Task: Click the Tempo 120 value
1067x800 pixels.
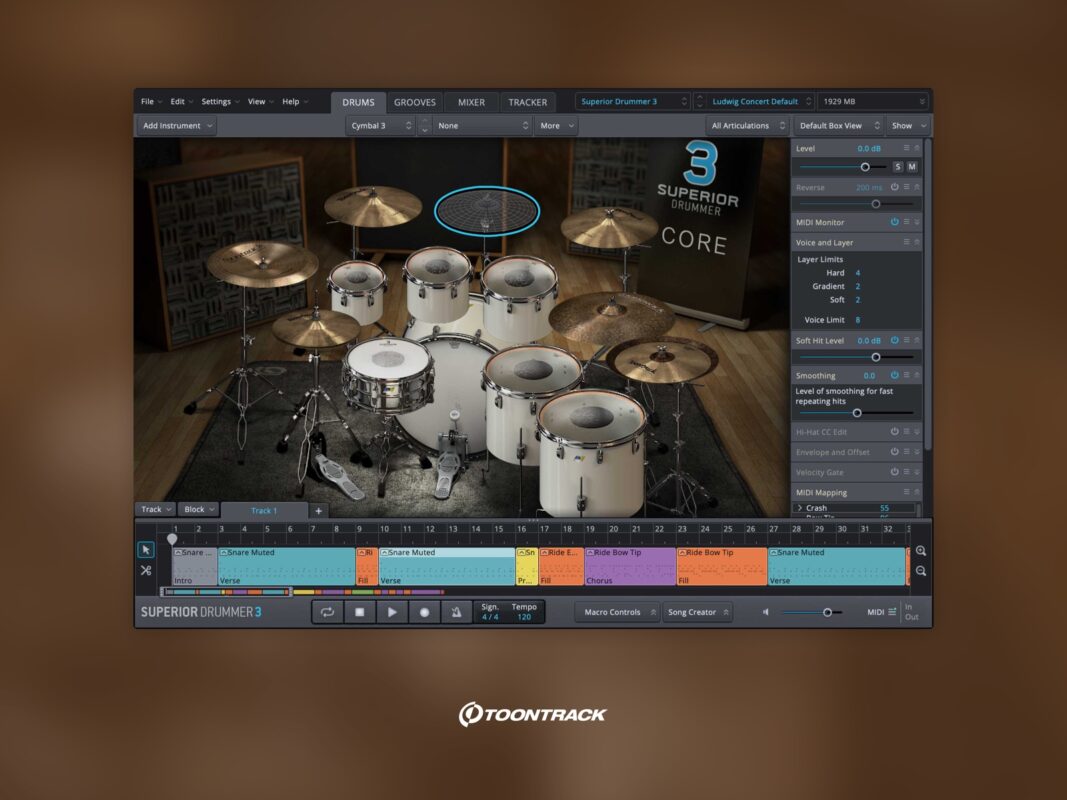Action: coord(524,617)
